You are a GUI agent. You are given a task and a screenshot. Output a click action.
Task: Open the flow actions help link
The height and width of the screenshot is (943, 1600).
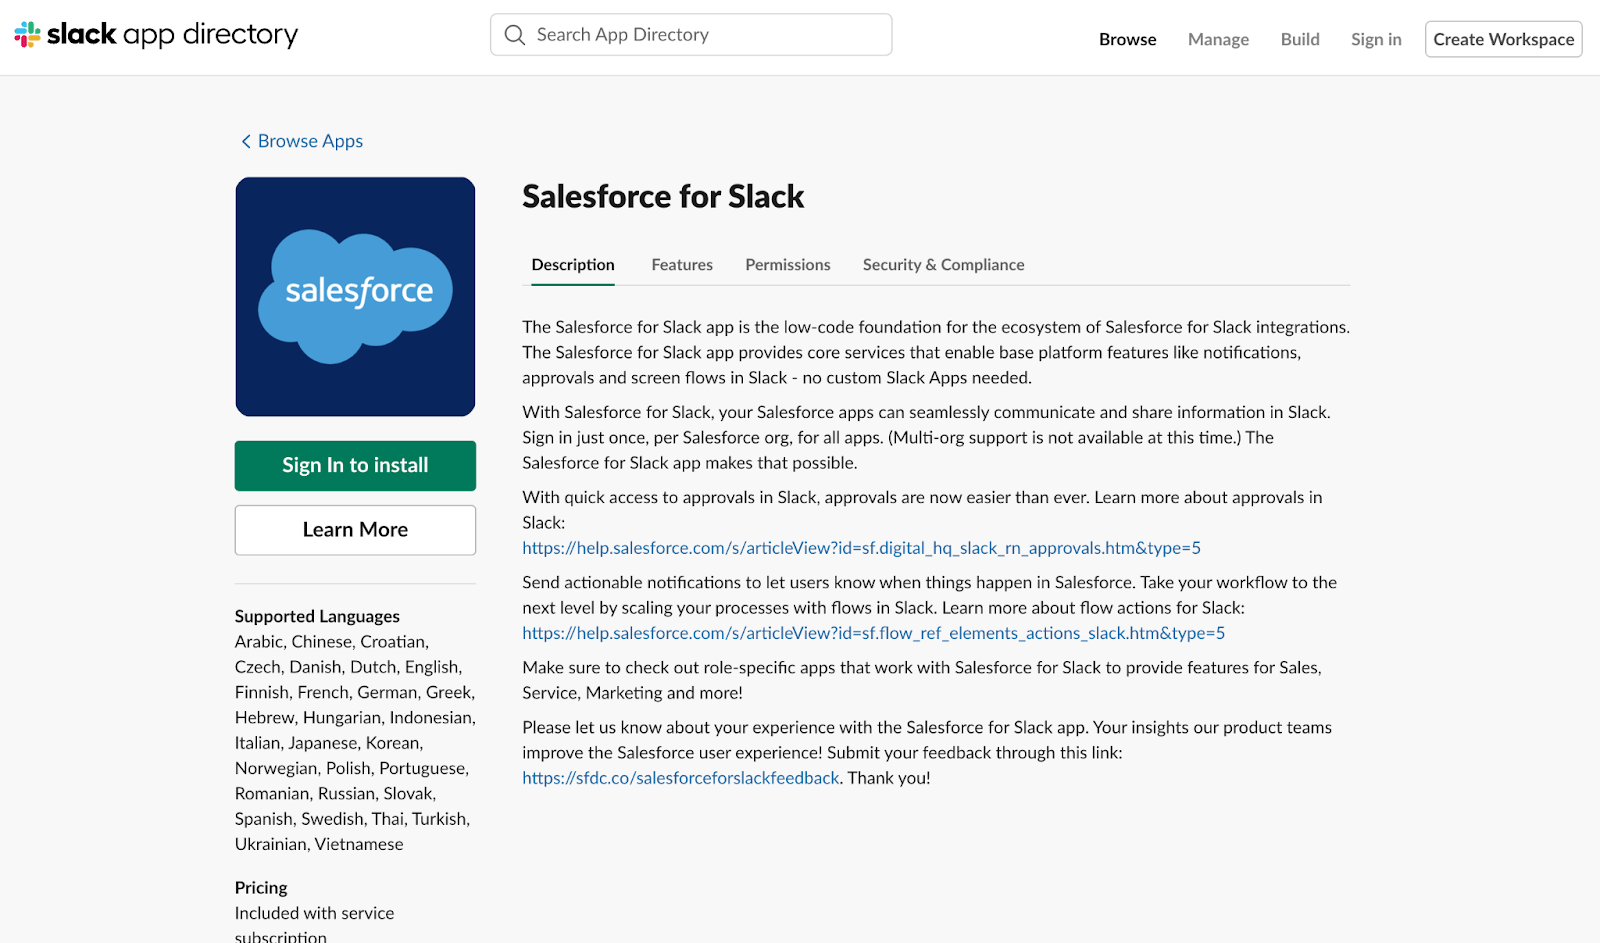873,633
